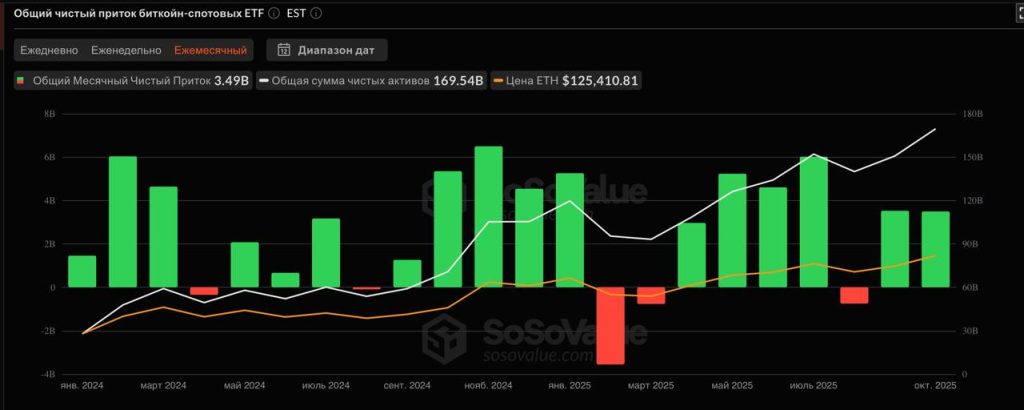Click the июль 2025 axis label
The width and height of the screenshot is (1024, 410).
tap(814, 386)
